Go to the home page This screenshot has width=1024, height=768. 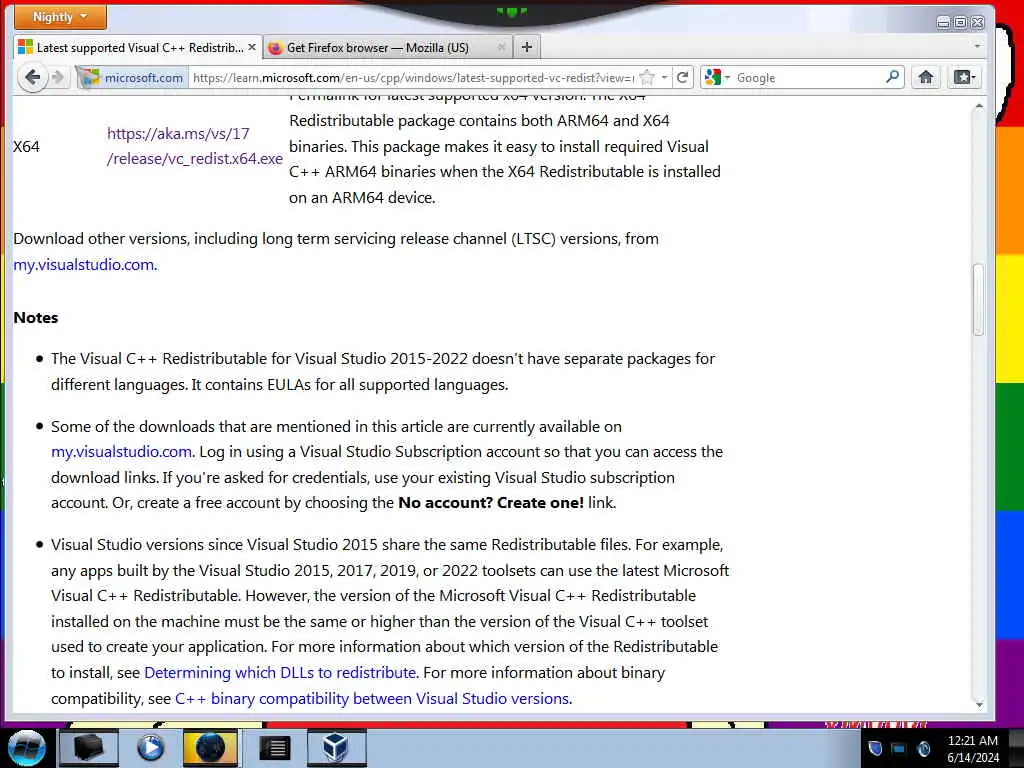(x=925, y=78)
